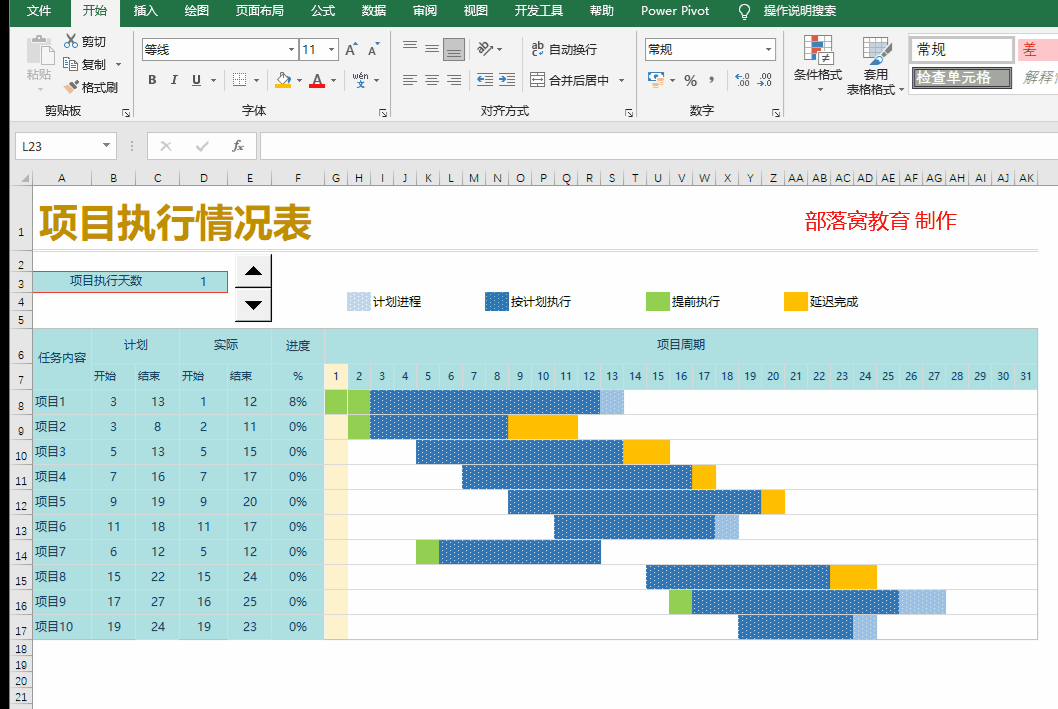Click accounting number format icon

tap(656, 80)
